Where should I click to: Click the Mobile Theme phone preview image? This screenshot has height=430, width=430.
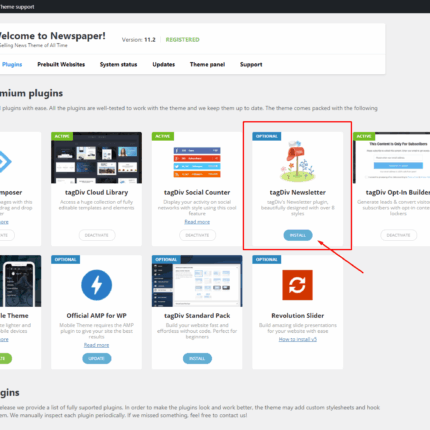[x=20, y=281]
